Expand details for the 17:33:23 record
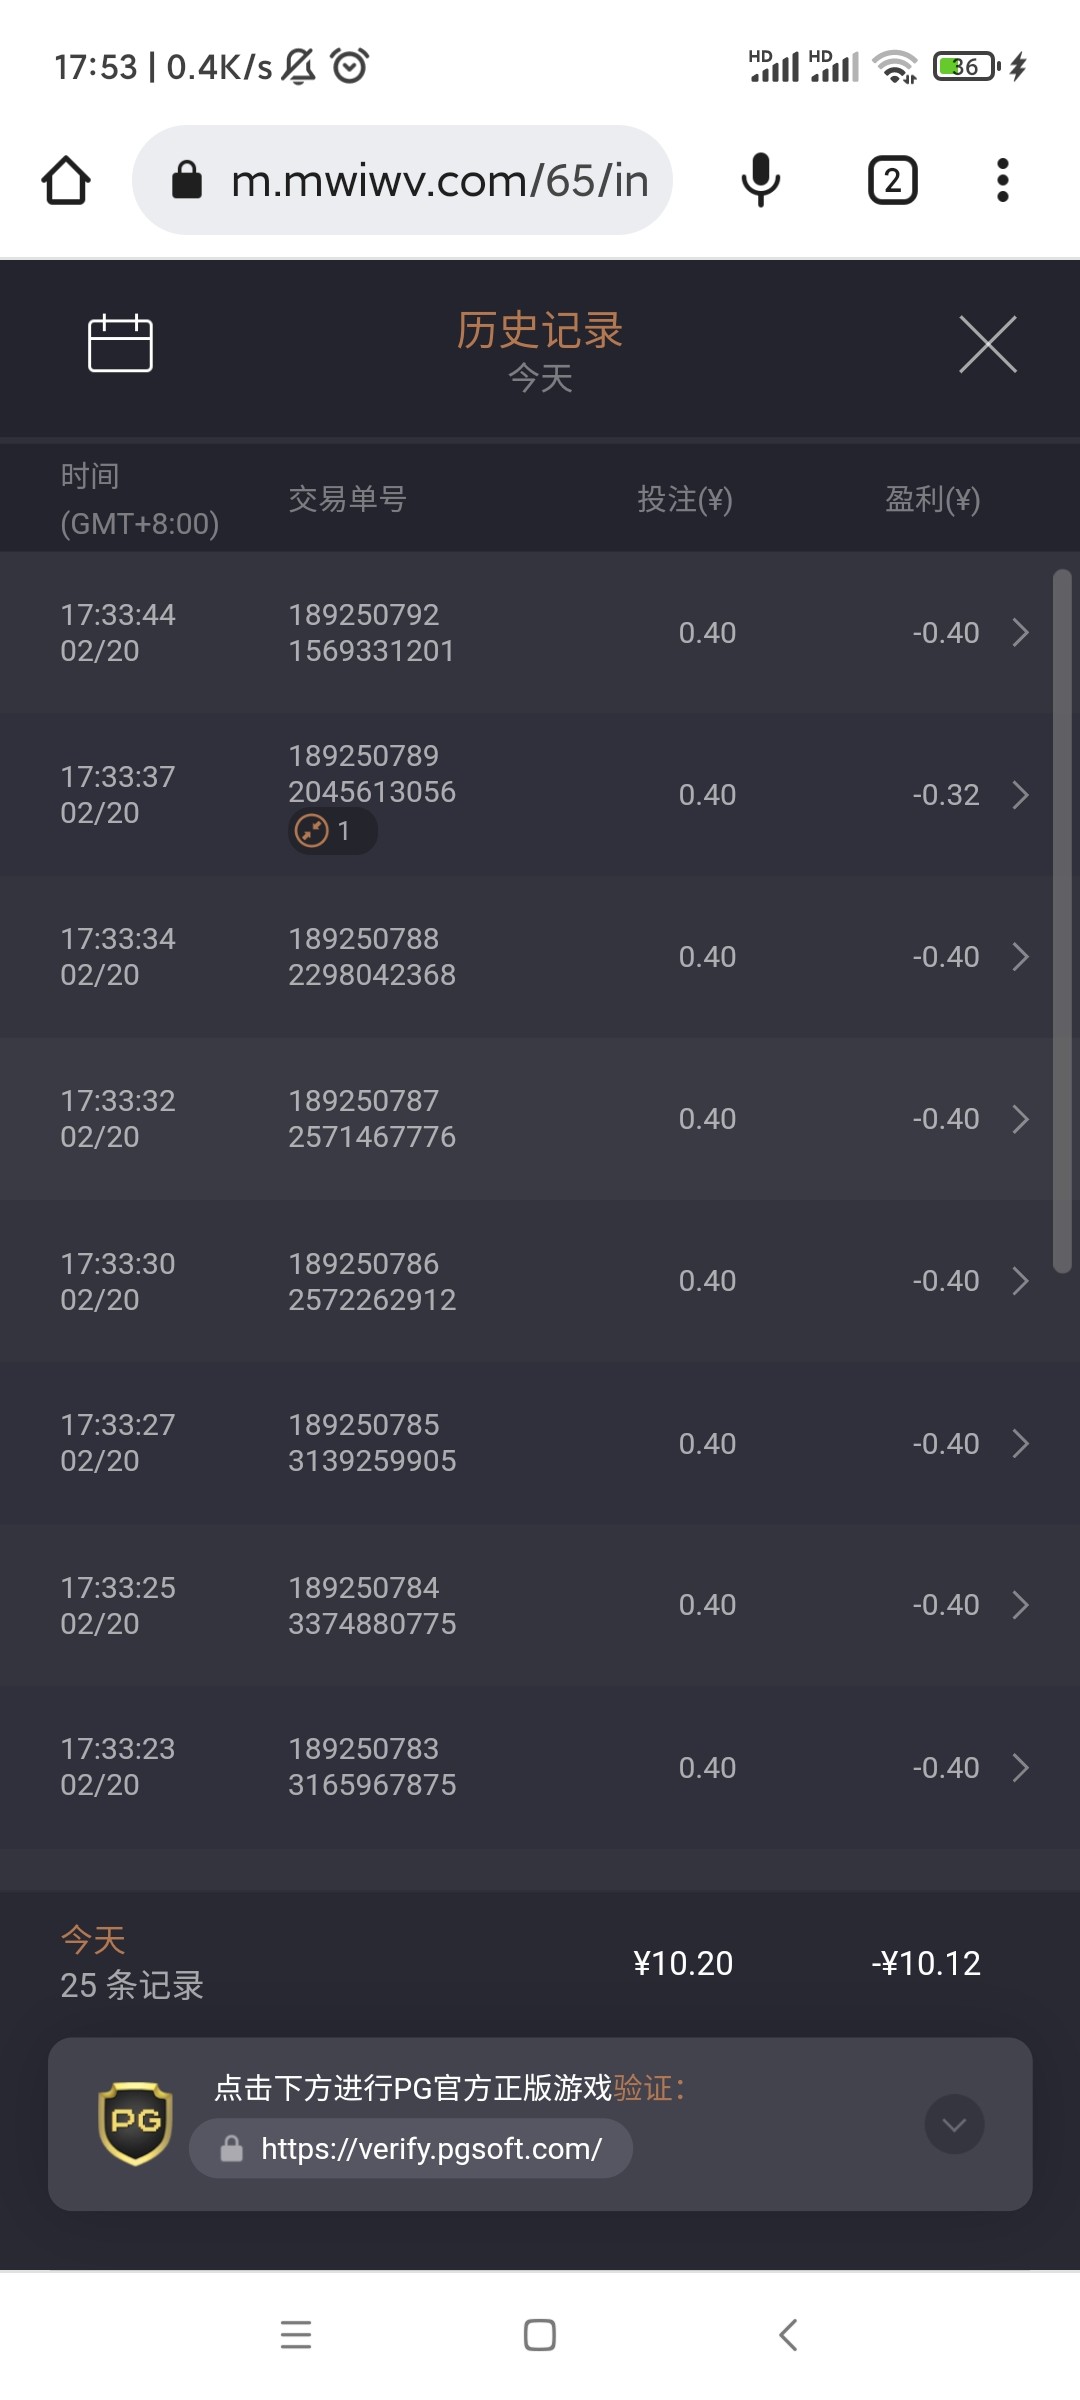 (1020, 1768)
